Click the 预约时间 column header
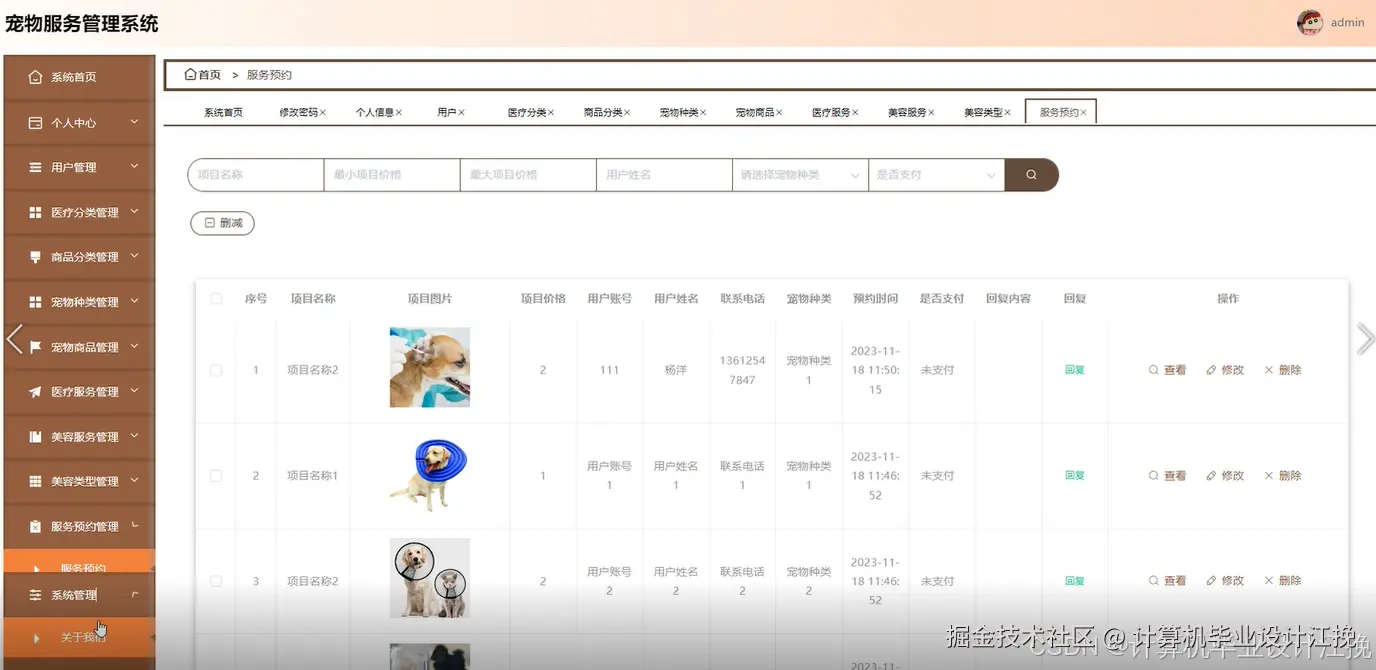Screen dimensions: 1376x670 [875, 299]
